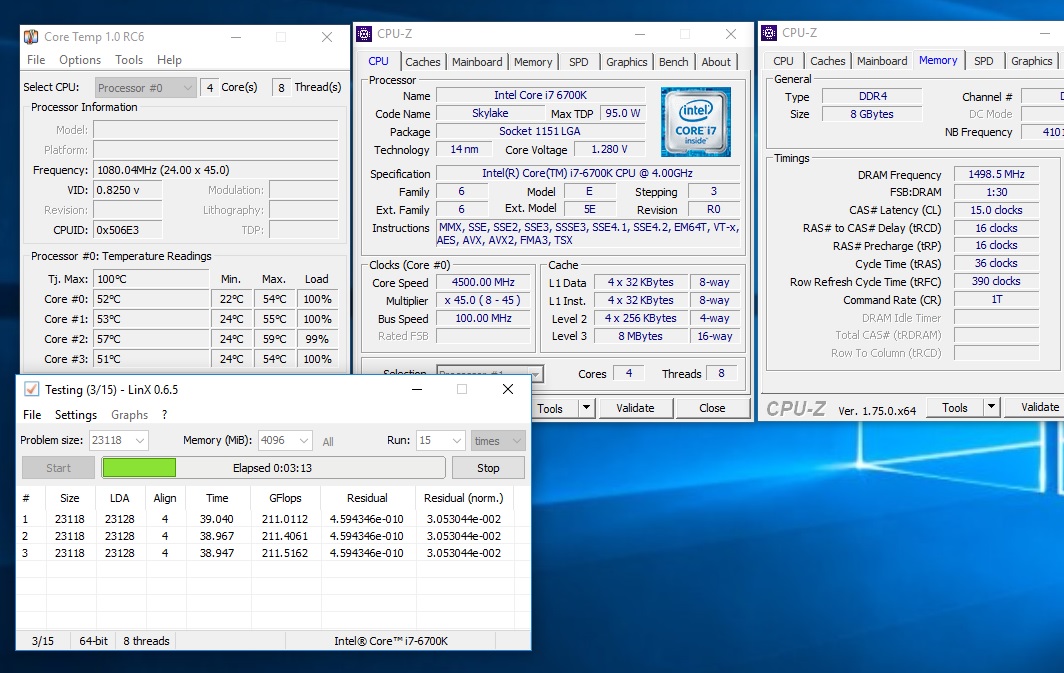This screenshot has height=673, width=1064.
Task: Expand the Memory (MiB) dropdown in LinX
Action: click(304, 440)
